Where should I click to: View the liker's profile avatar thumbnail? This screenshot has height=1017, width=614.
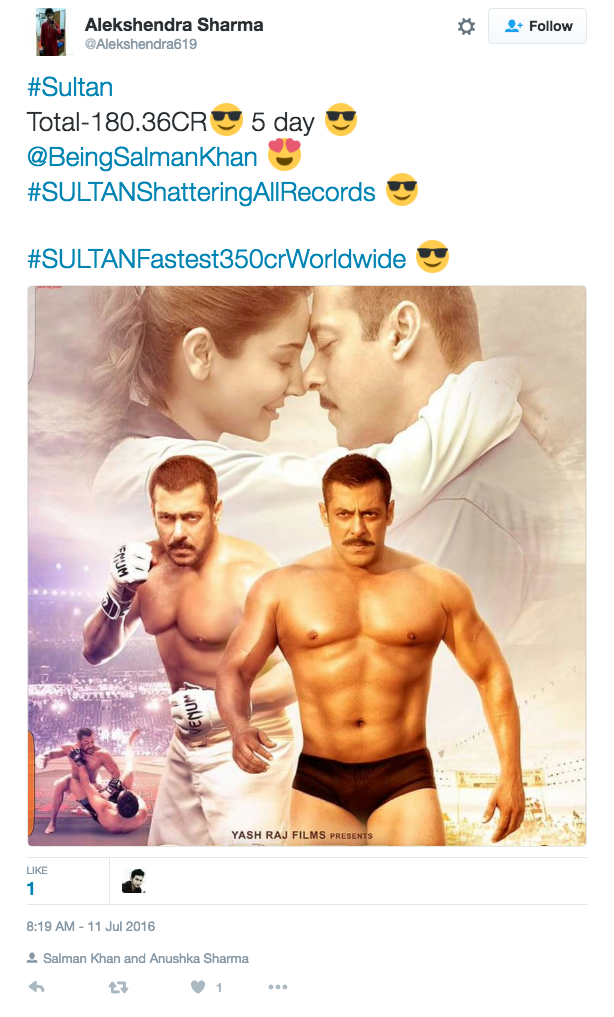(134, 881)
